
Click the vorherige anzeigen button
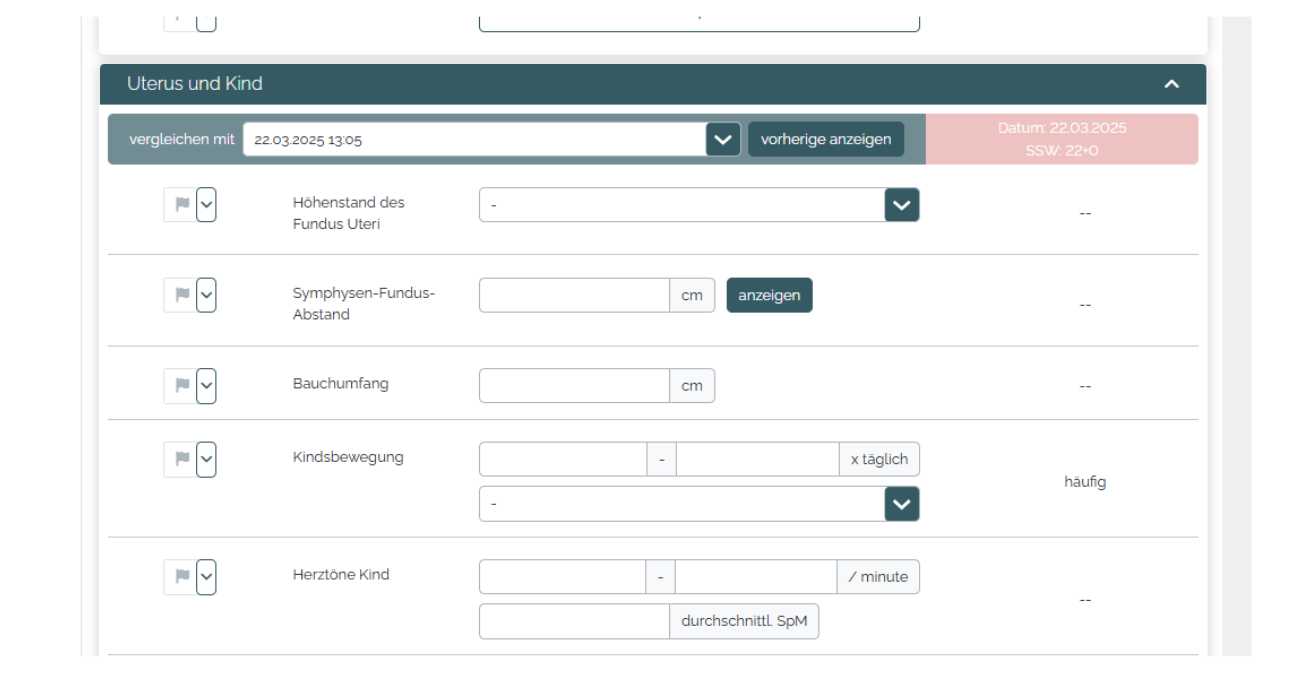825,140
